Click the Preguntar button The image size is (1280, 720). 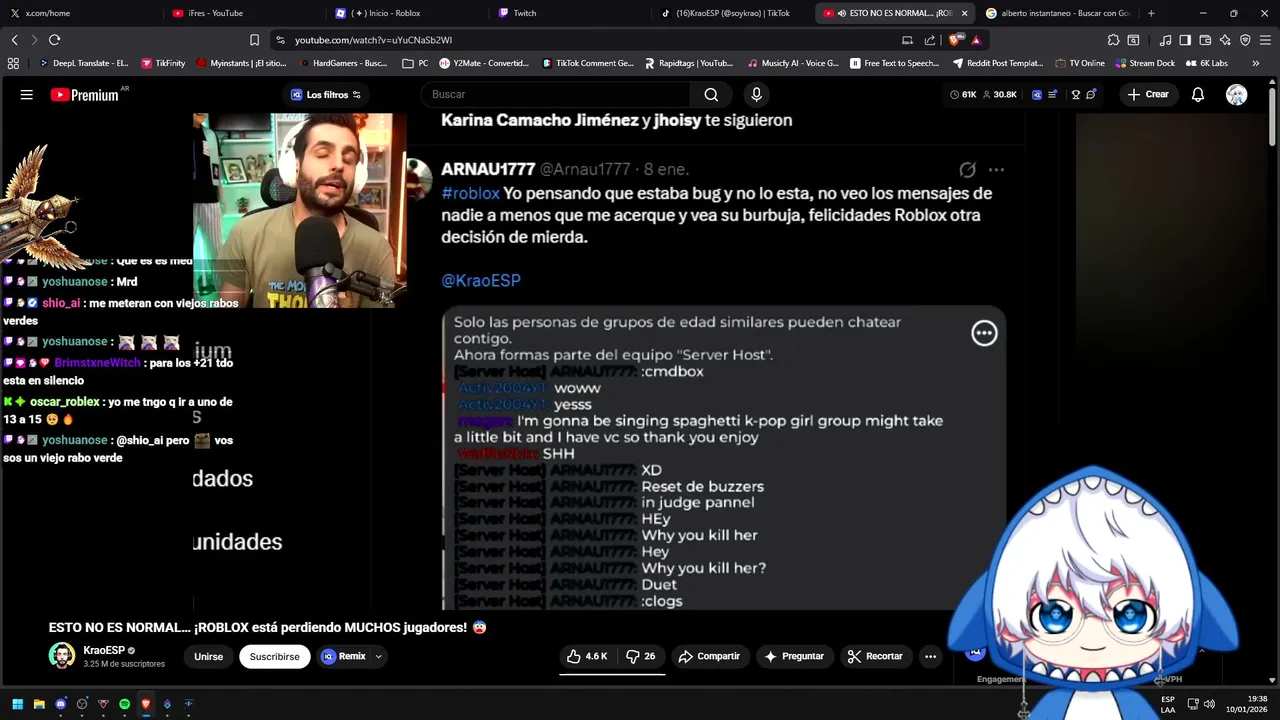click(x=794, y=656)
